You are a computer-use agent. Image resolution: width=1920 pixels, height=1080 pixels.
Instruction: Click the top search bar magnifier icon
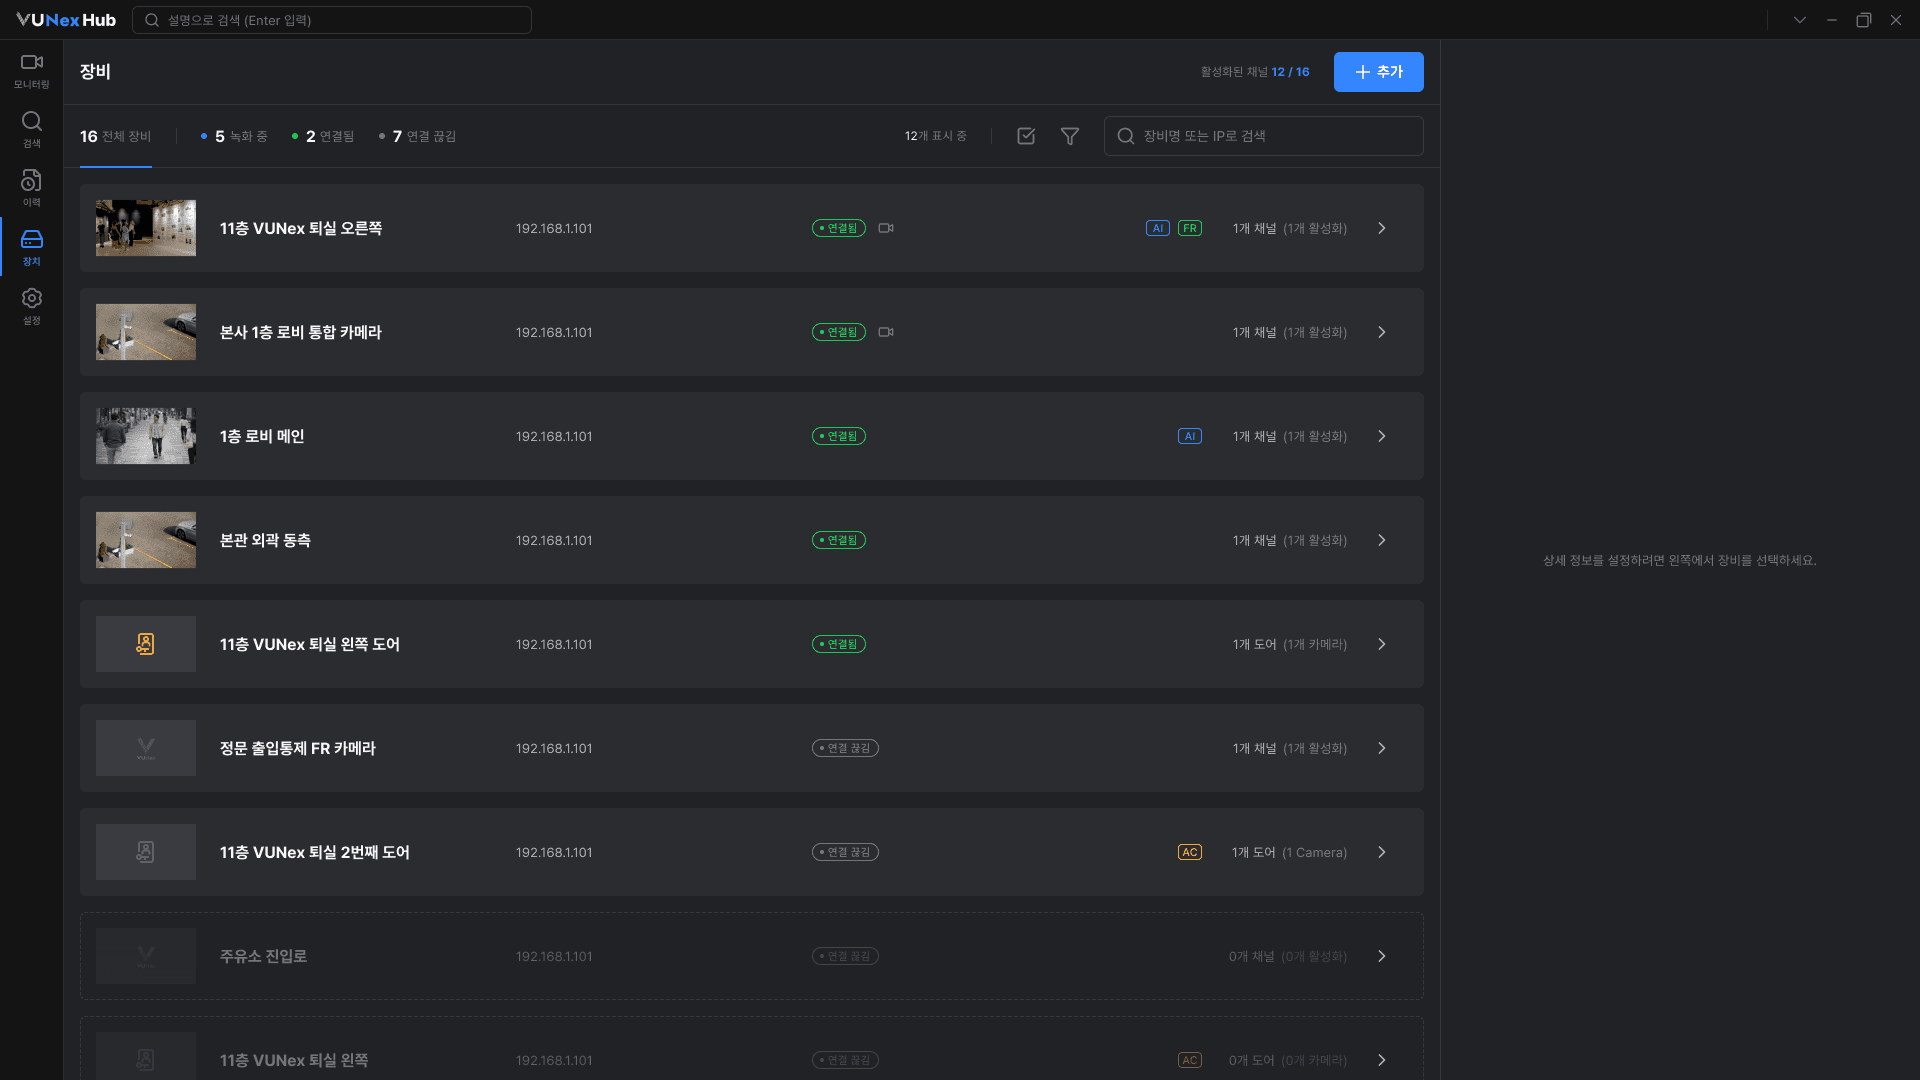[x=152, y=20]
